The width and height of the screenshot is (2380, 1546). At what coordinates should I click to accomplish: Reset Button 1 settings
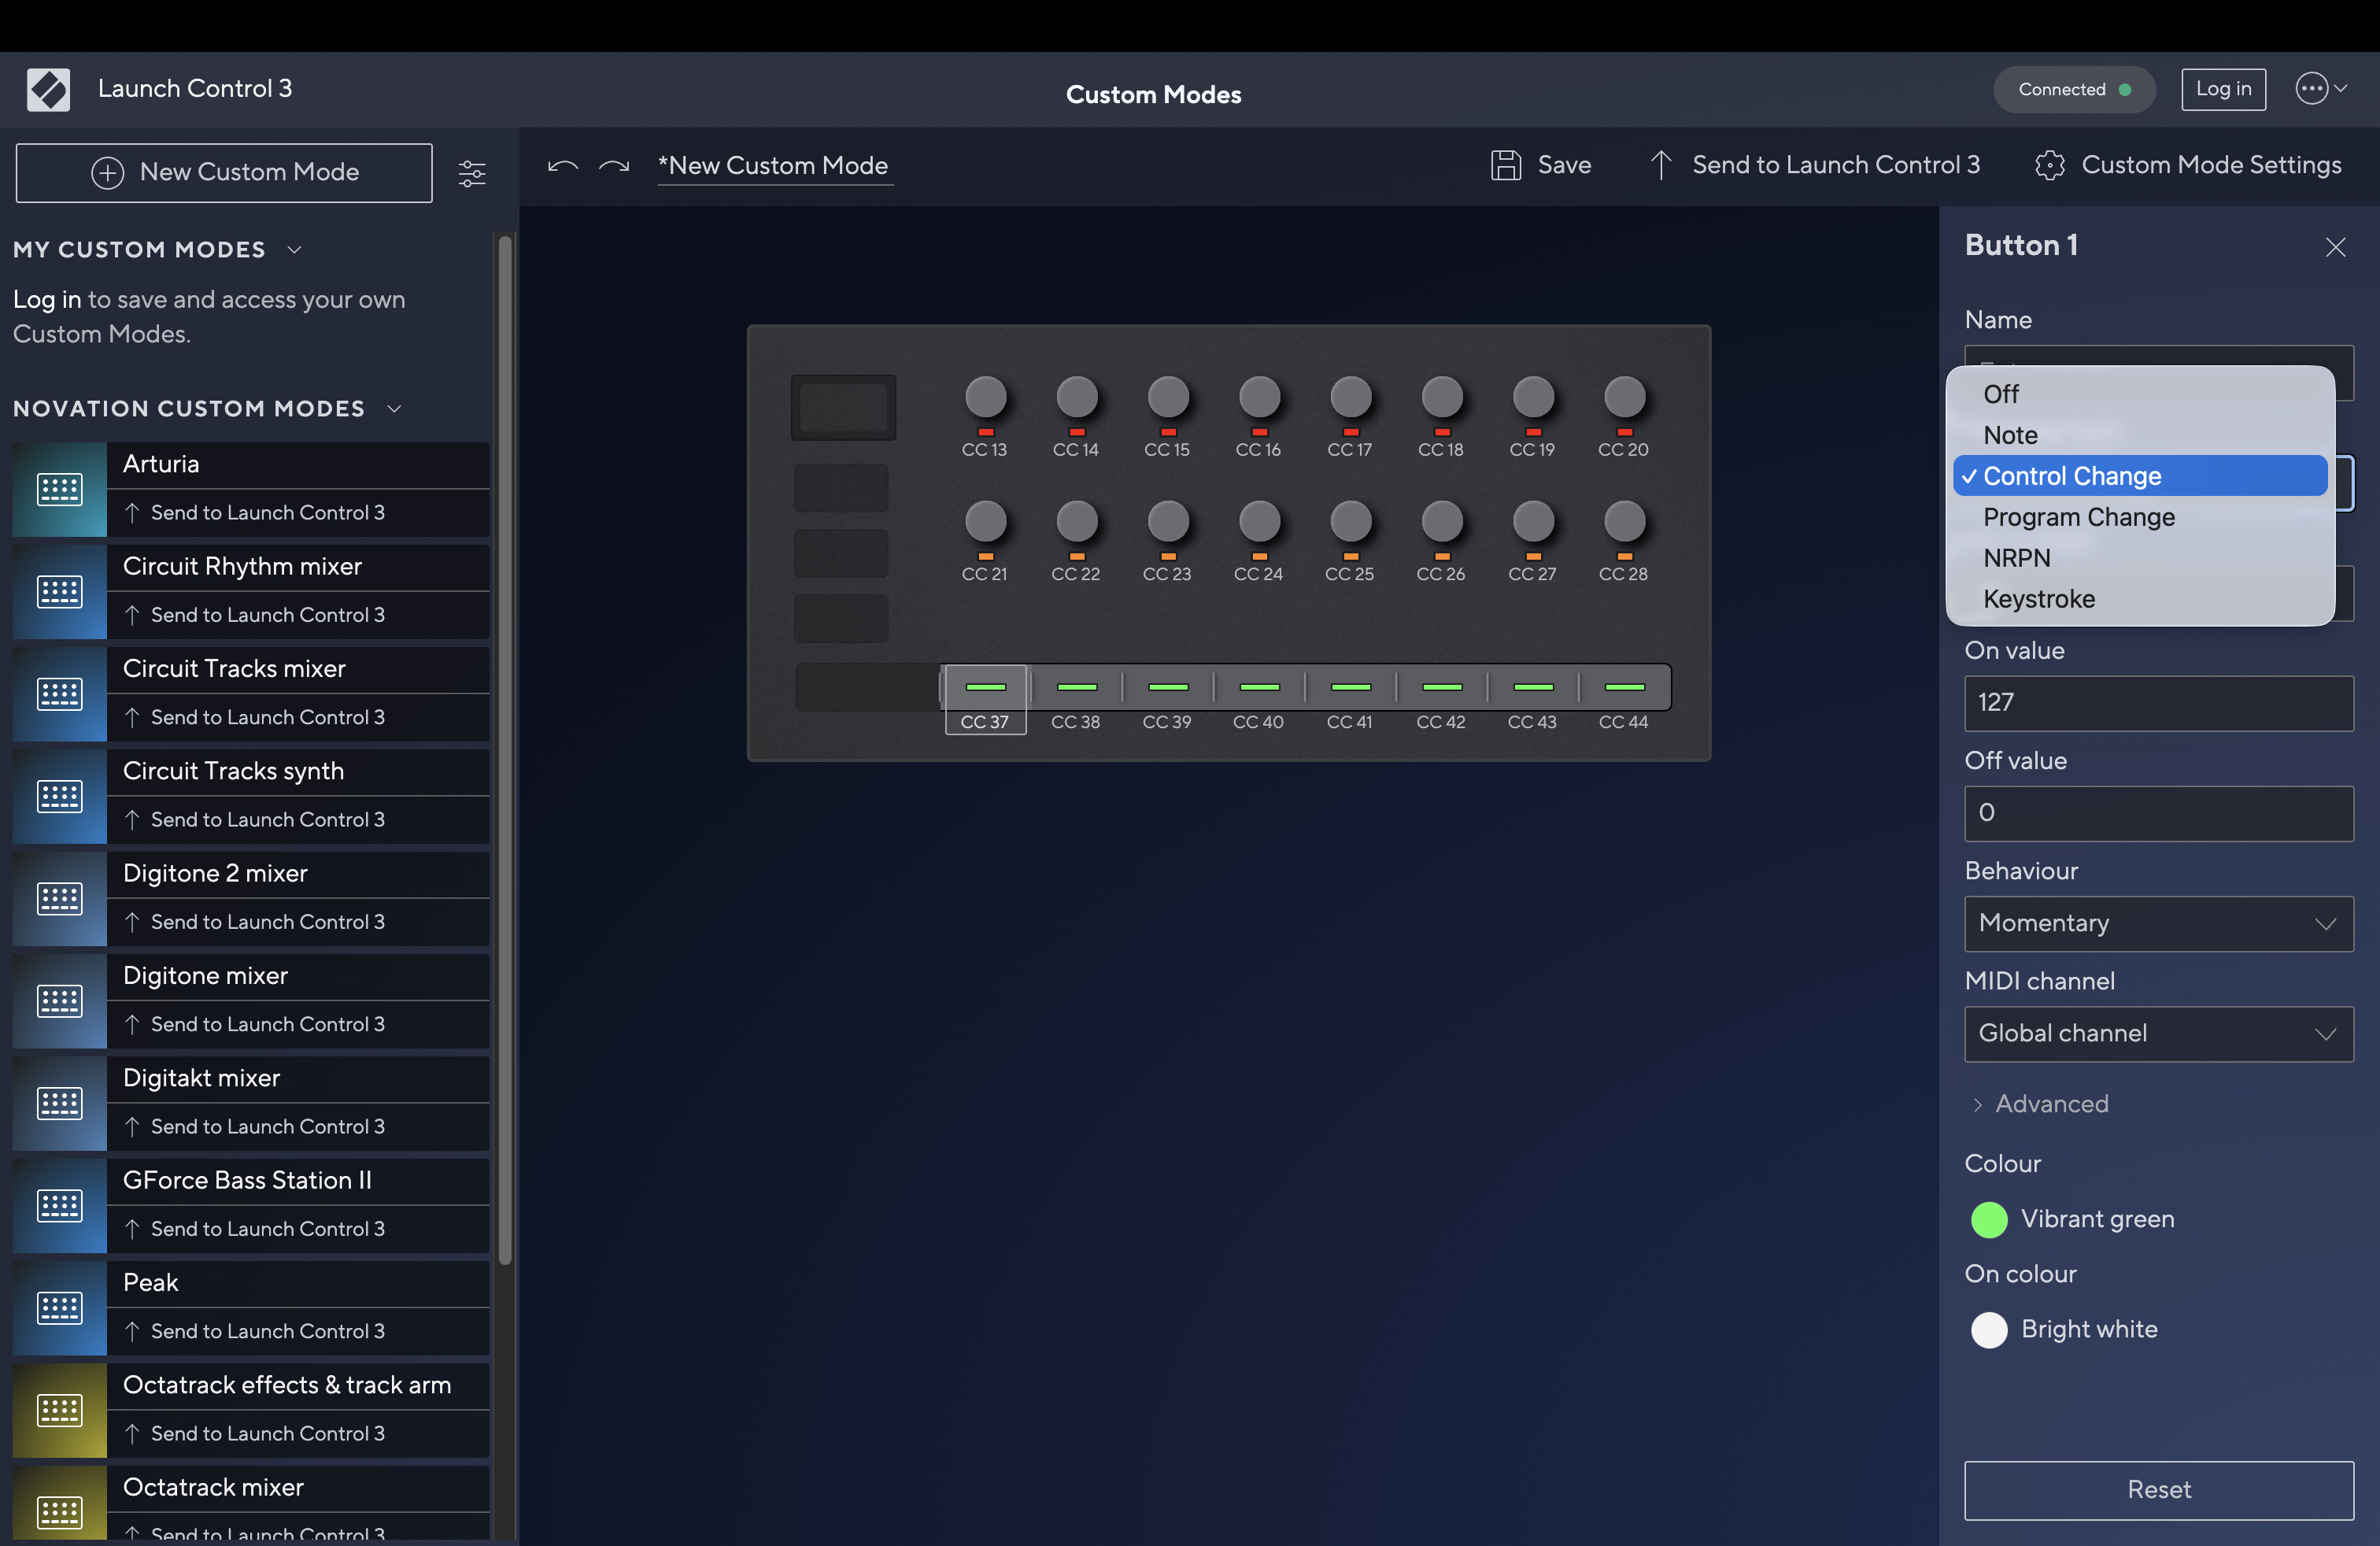pos(2158,1490)
